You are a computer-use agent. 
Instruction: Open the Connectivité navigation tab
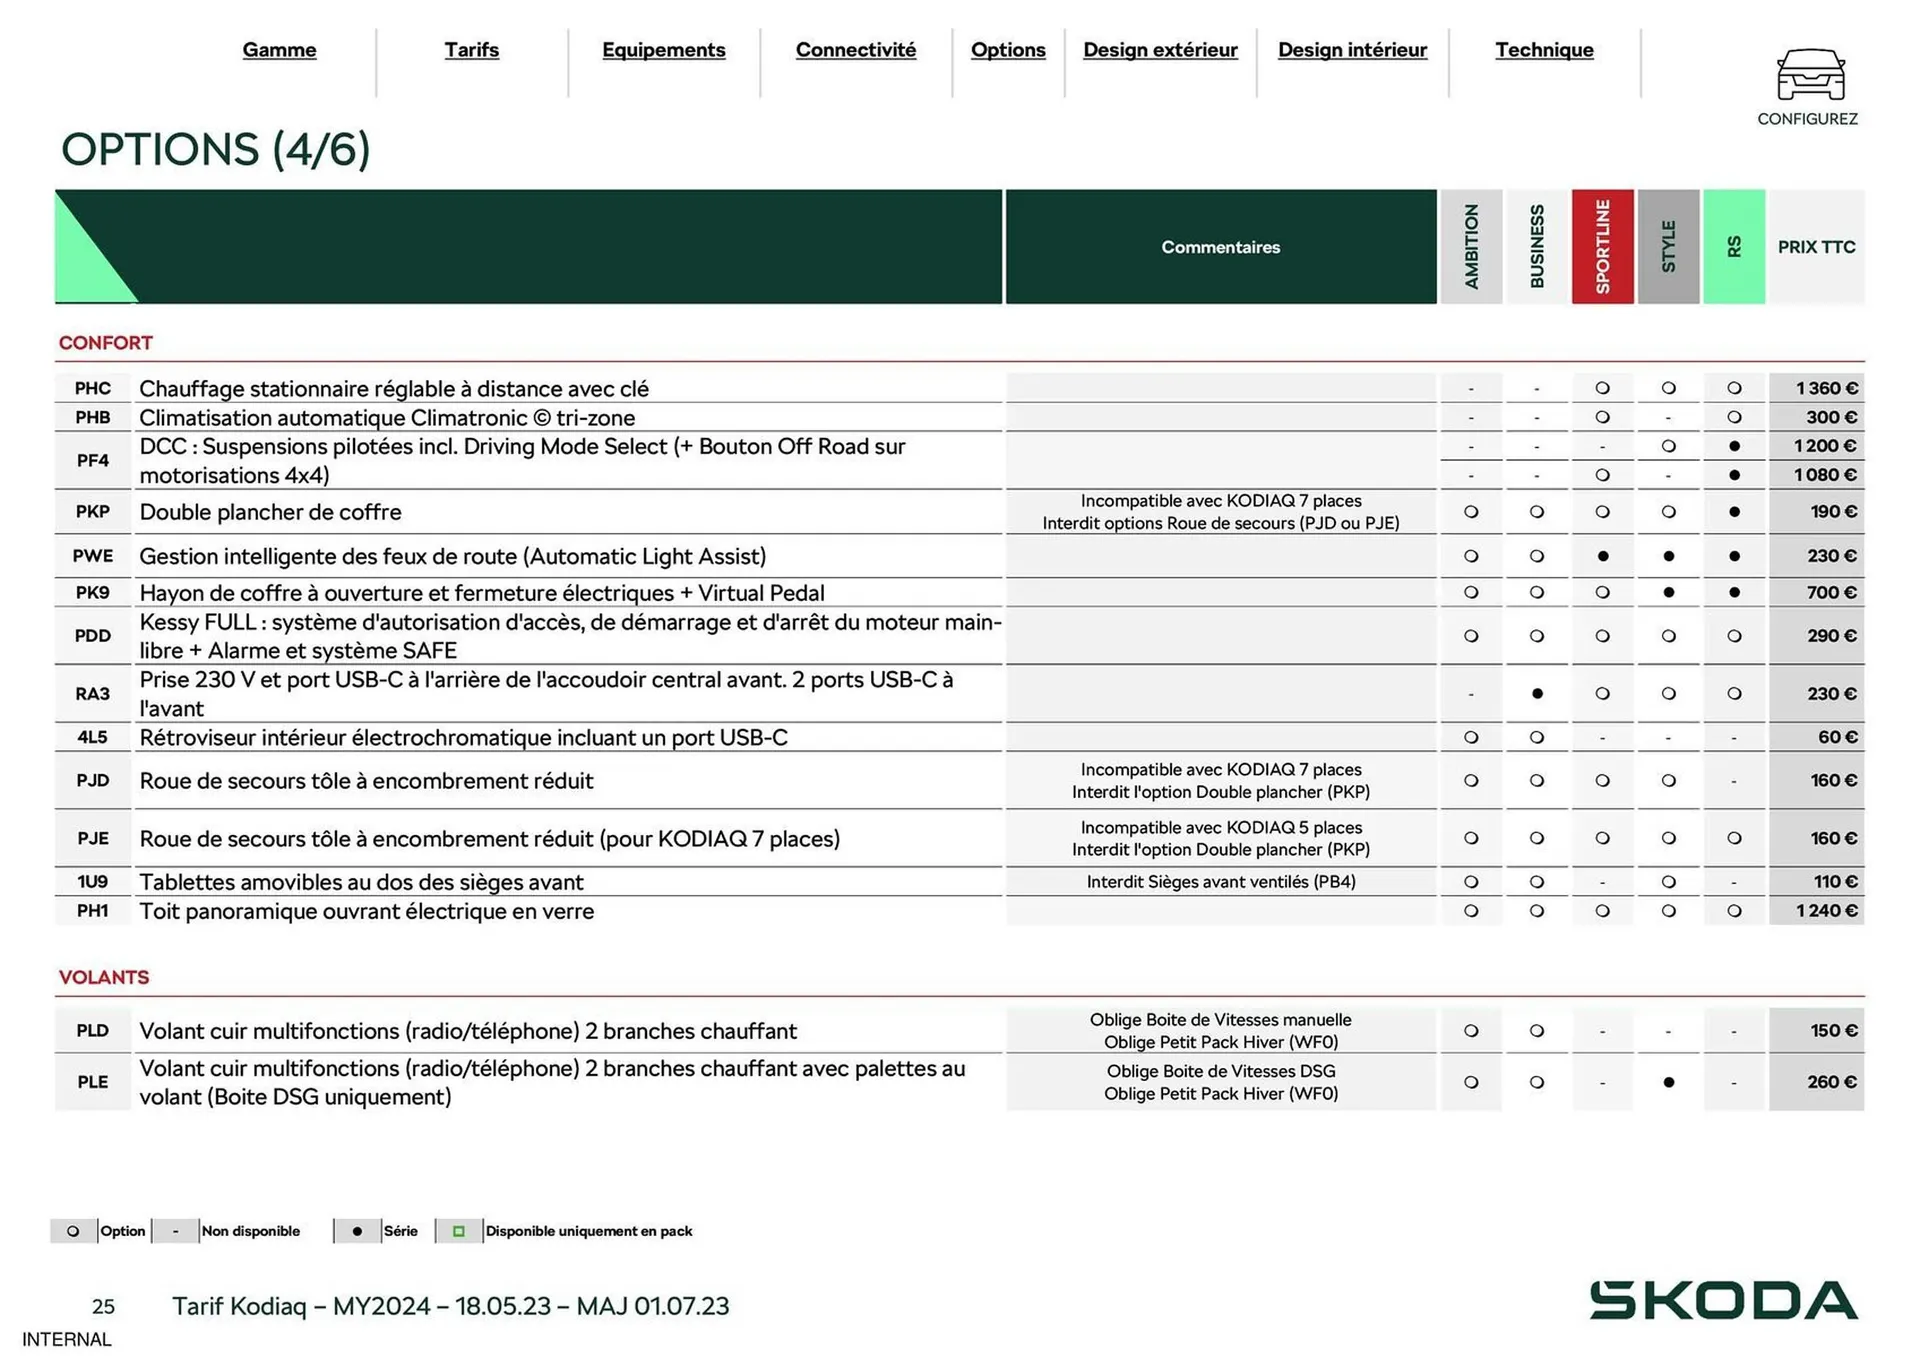[x=855, y=50]
